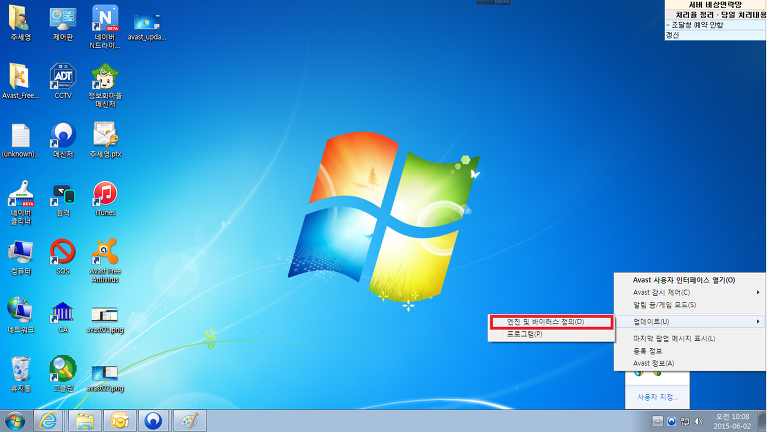
Task: Open the Avast_Free... folder on desktop
Action: point(21,81)
